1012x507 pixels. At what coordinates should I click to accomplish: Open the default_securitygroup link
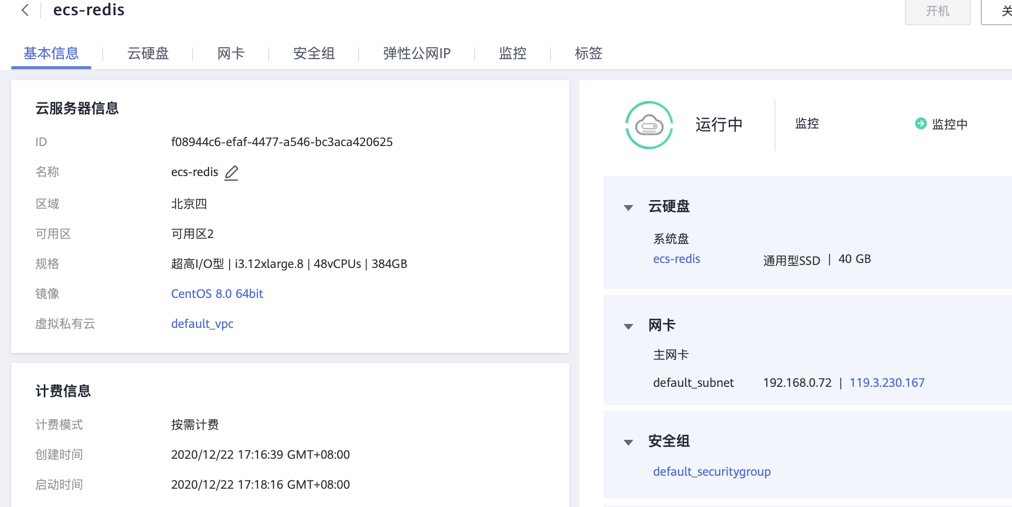(712, 472)
